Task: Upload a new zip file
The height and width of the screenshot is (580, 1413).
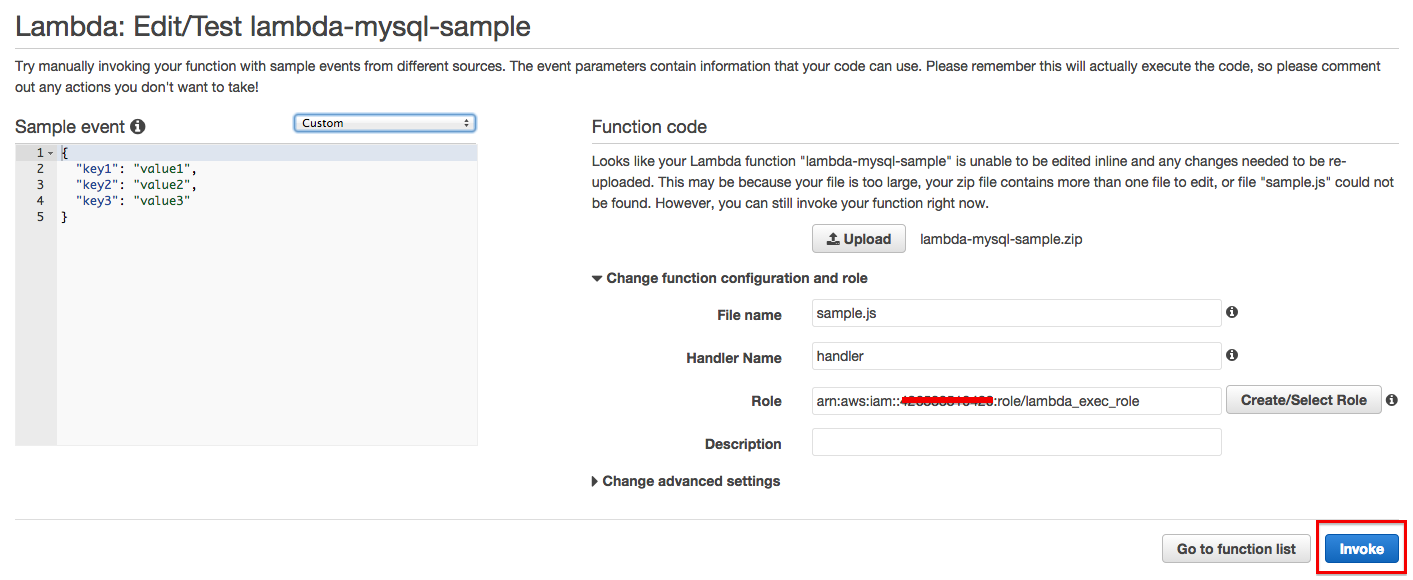Action: click(858, 238)
